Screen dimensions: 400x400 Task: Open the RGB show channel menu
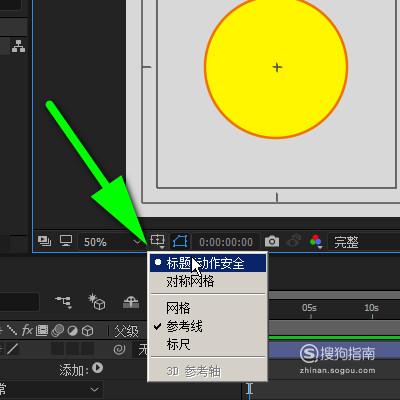316,241
